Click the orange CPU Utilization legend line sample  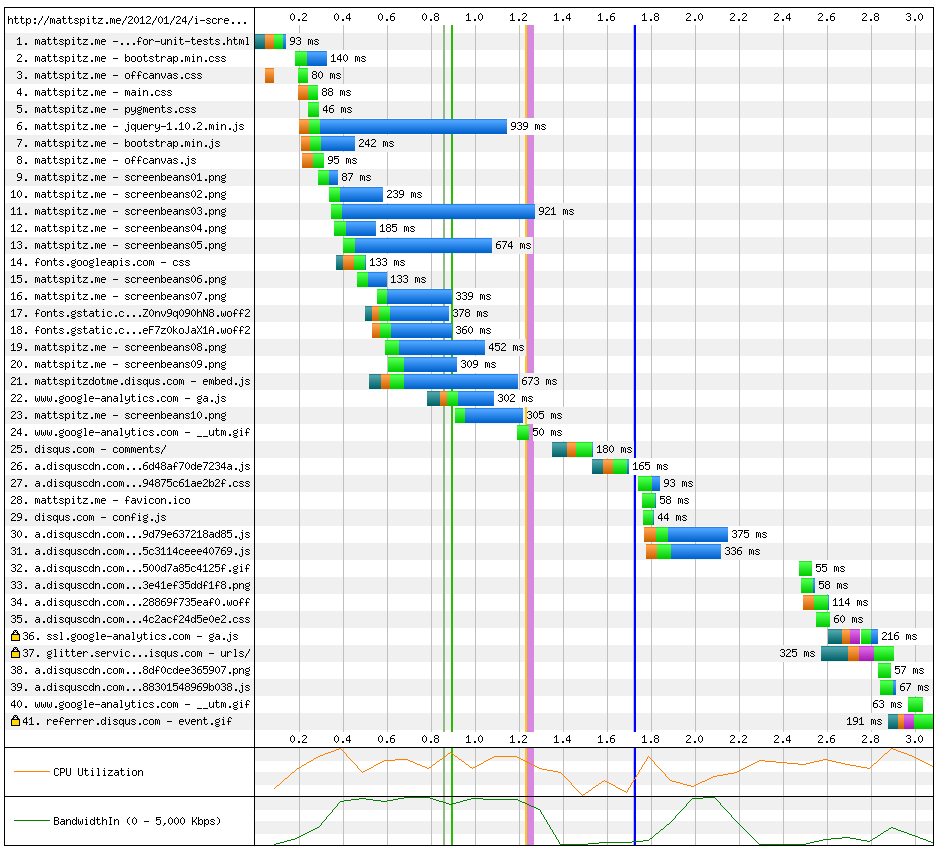31,772
